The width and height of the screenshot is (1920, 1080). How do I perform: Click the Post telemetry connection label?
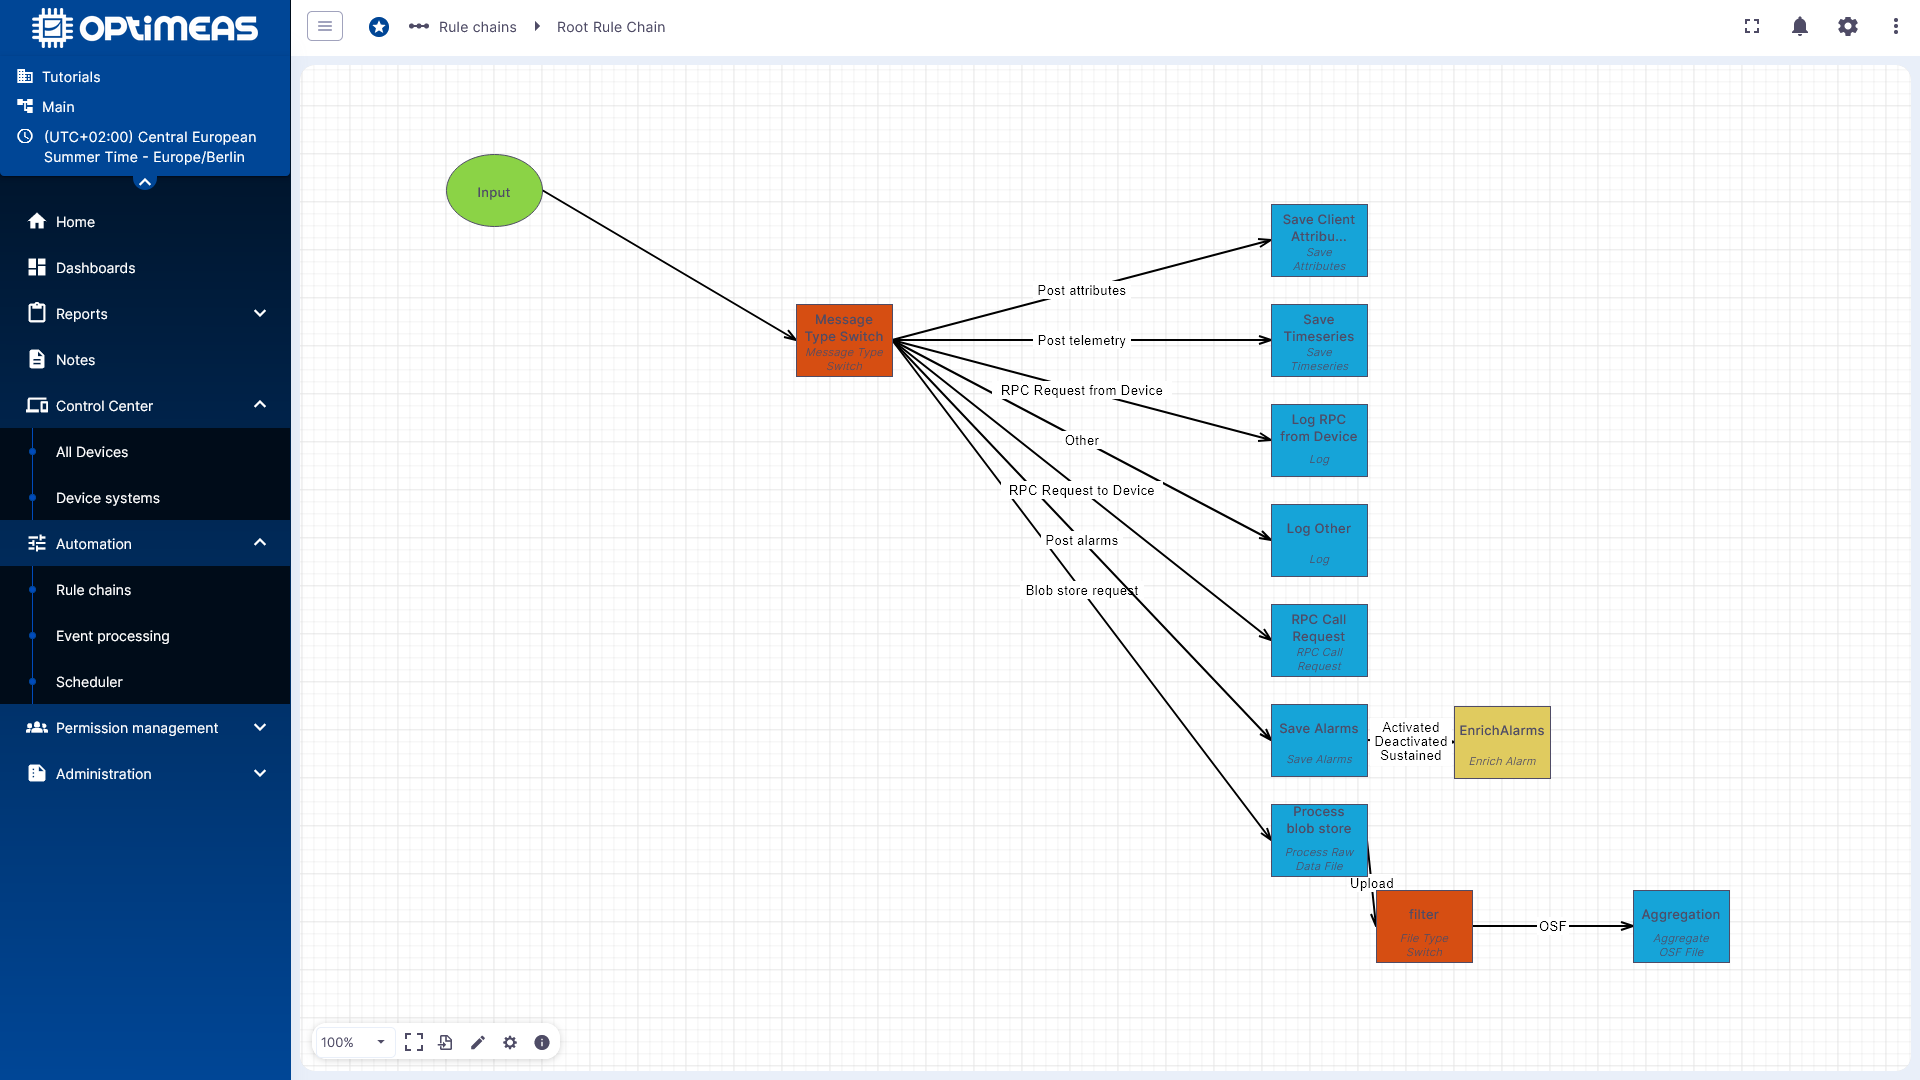[1082, 341]
